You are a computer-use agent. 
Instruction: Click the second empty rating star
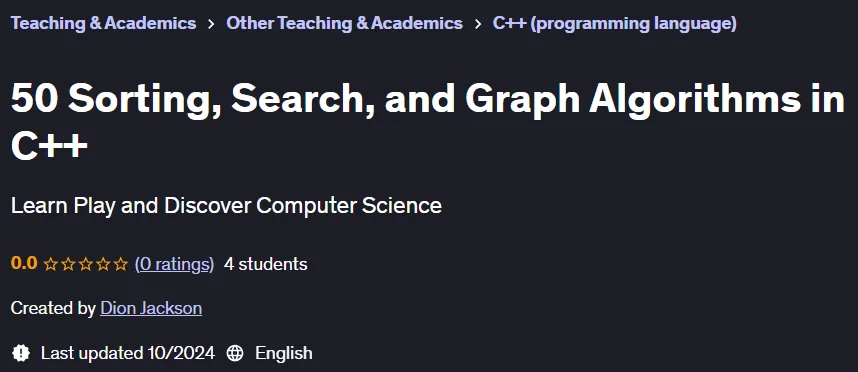(x=68, y=265)
